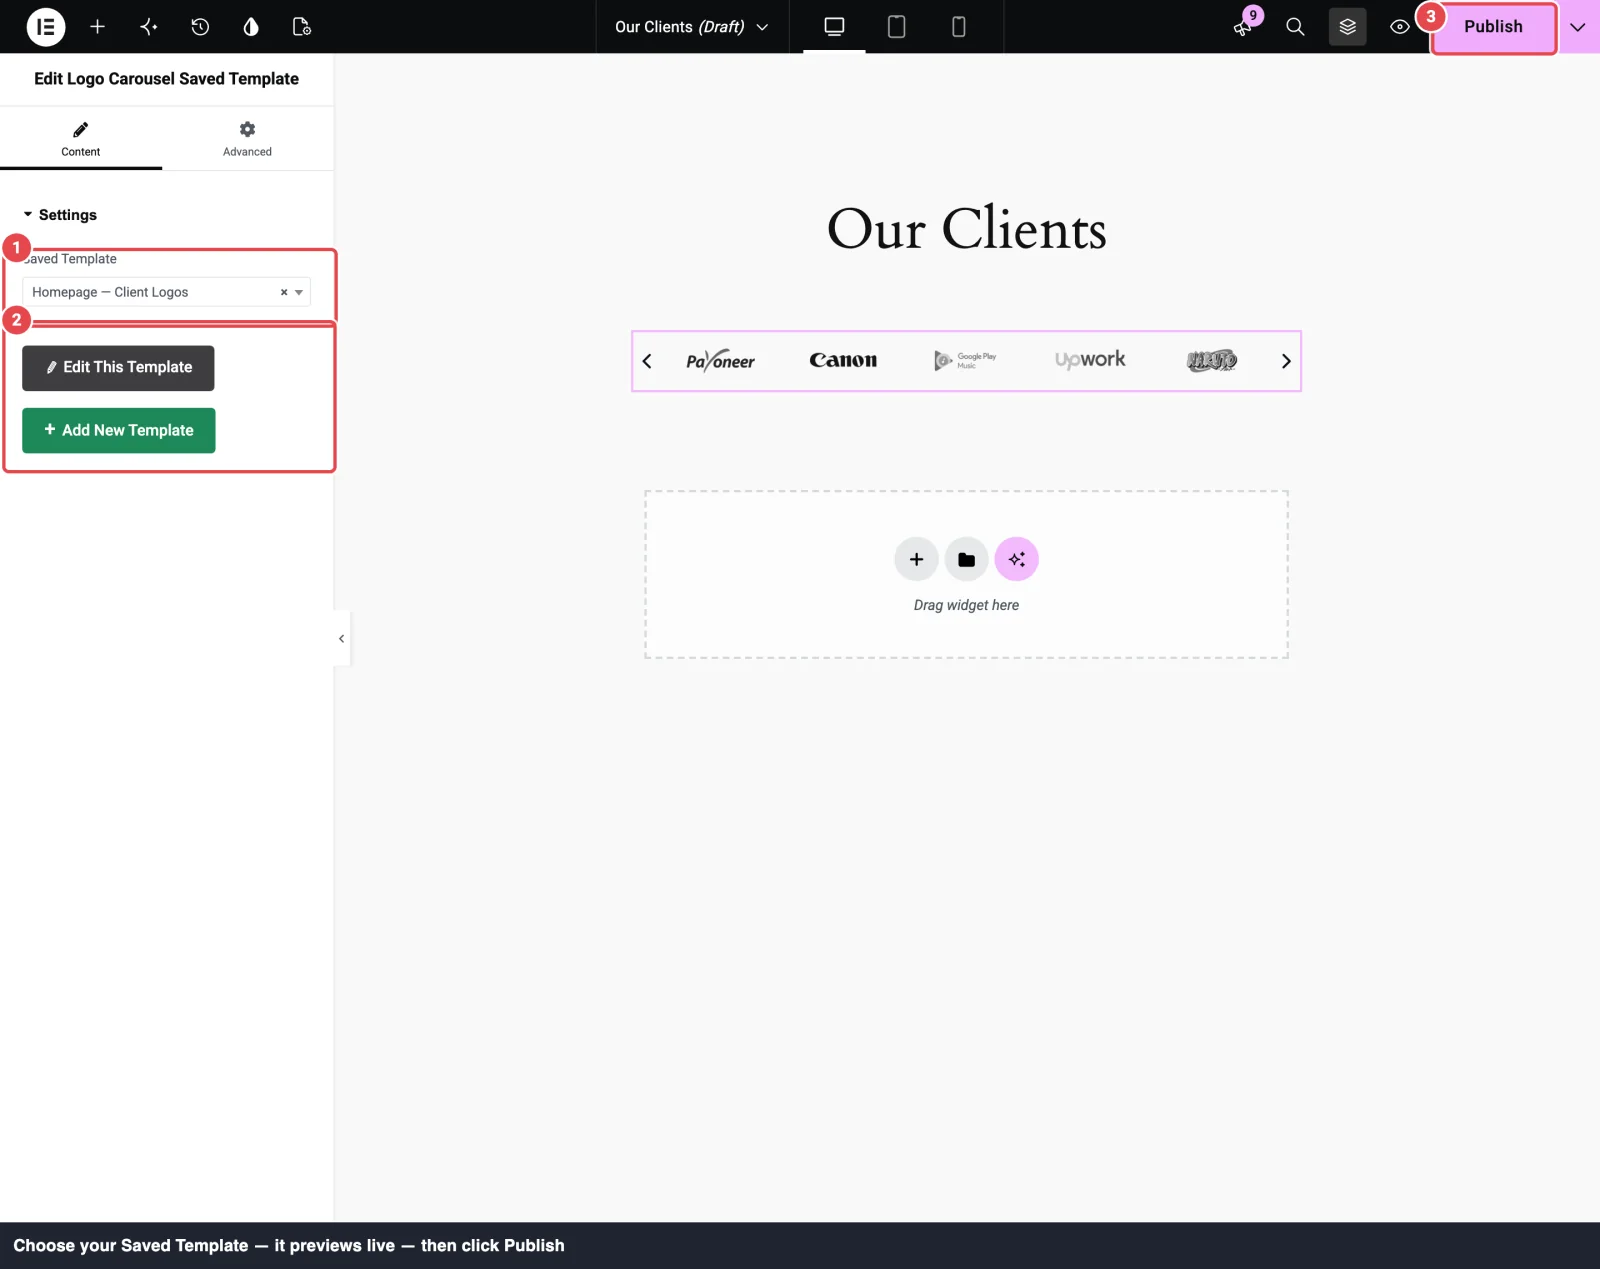This screenshot has height=1269, width=1600.
Task: Click the Naruto logo in carousel
Action: click(1212, 360)
